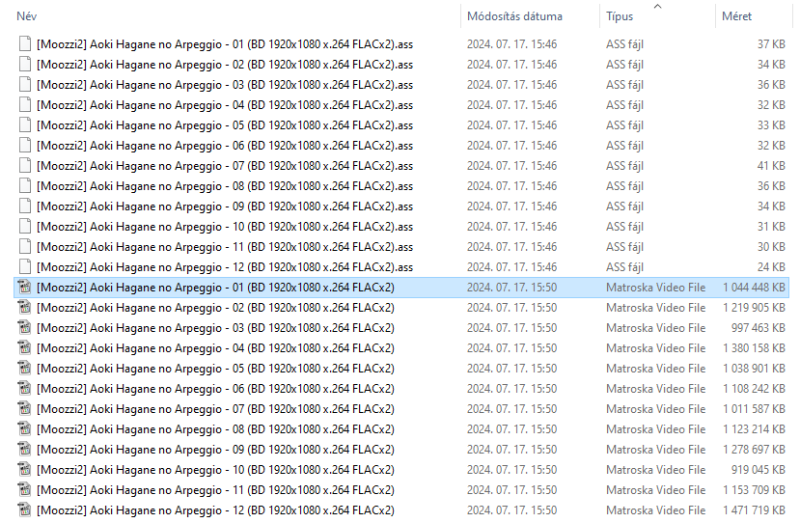
Task: Select subtitle file name Arpeggio - 12 .ass
Action: (224, 267)
